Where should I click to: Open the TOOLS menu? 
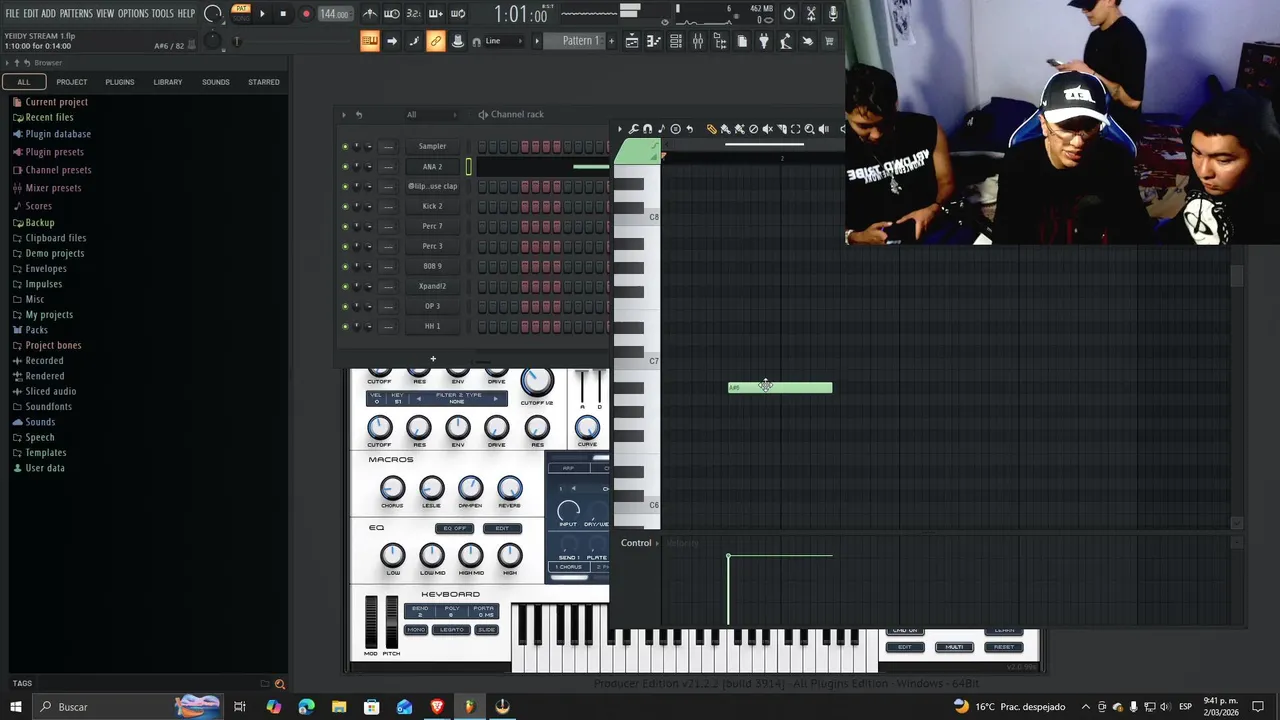click(x=163, y=14)
